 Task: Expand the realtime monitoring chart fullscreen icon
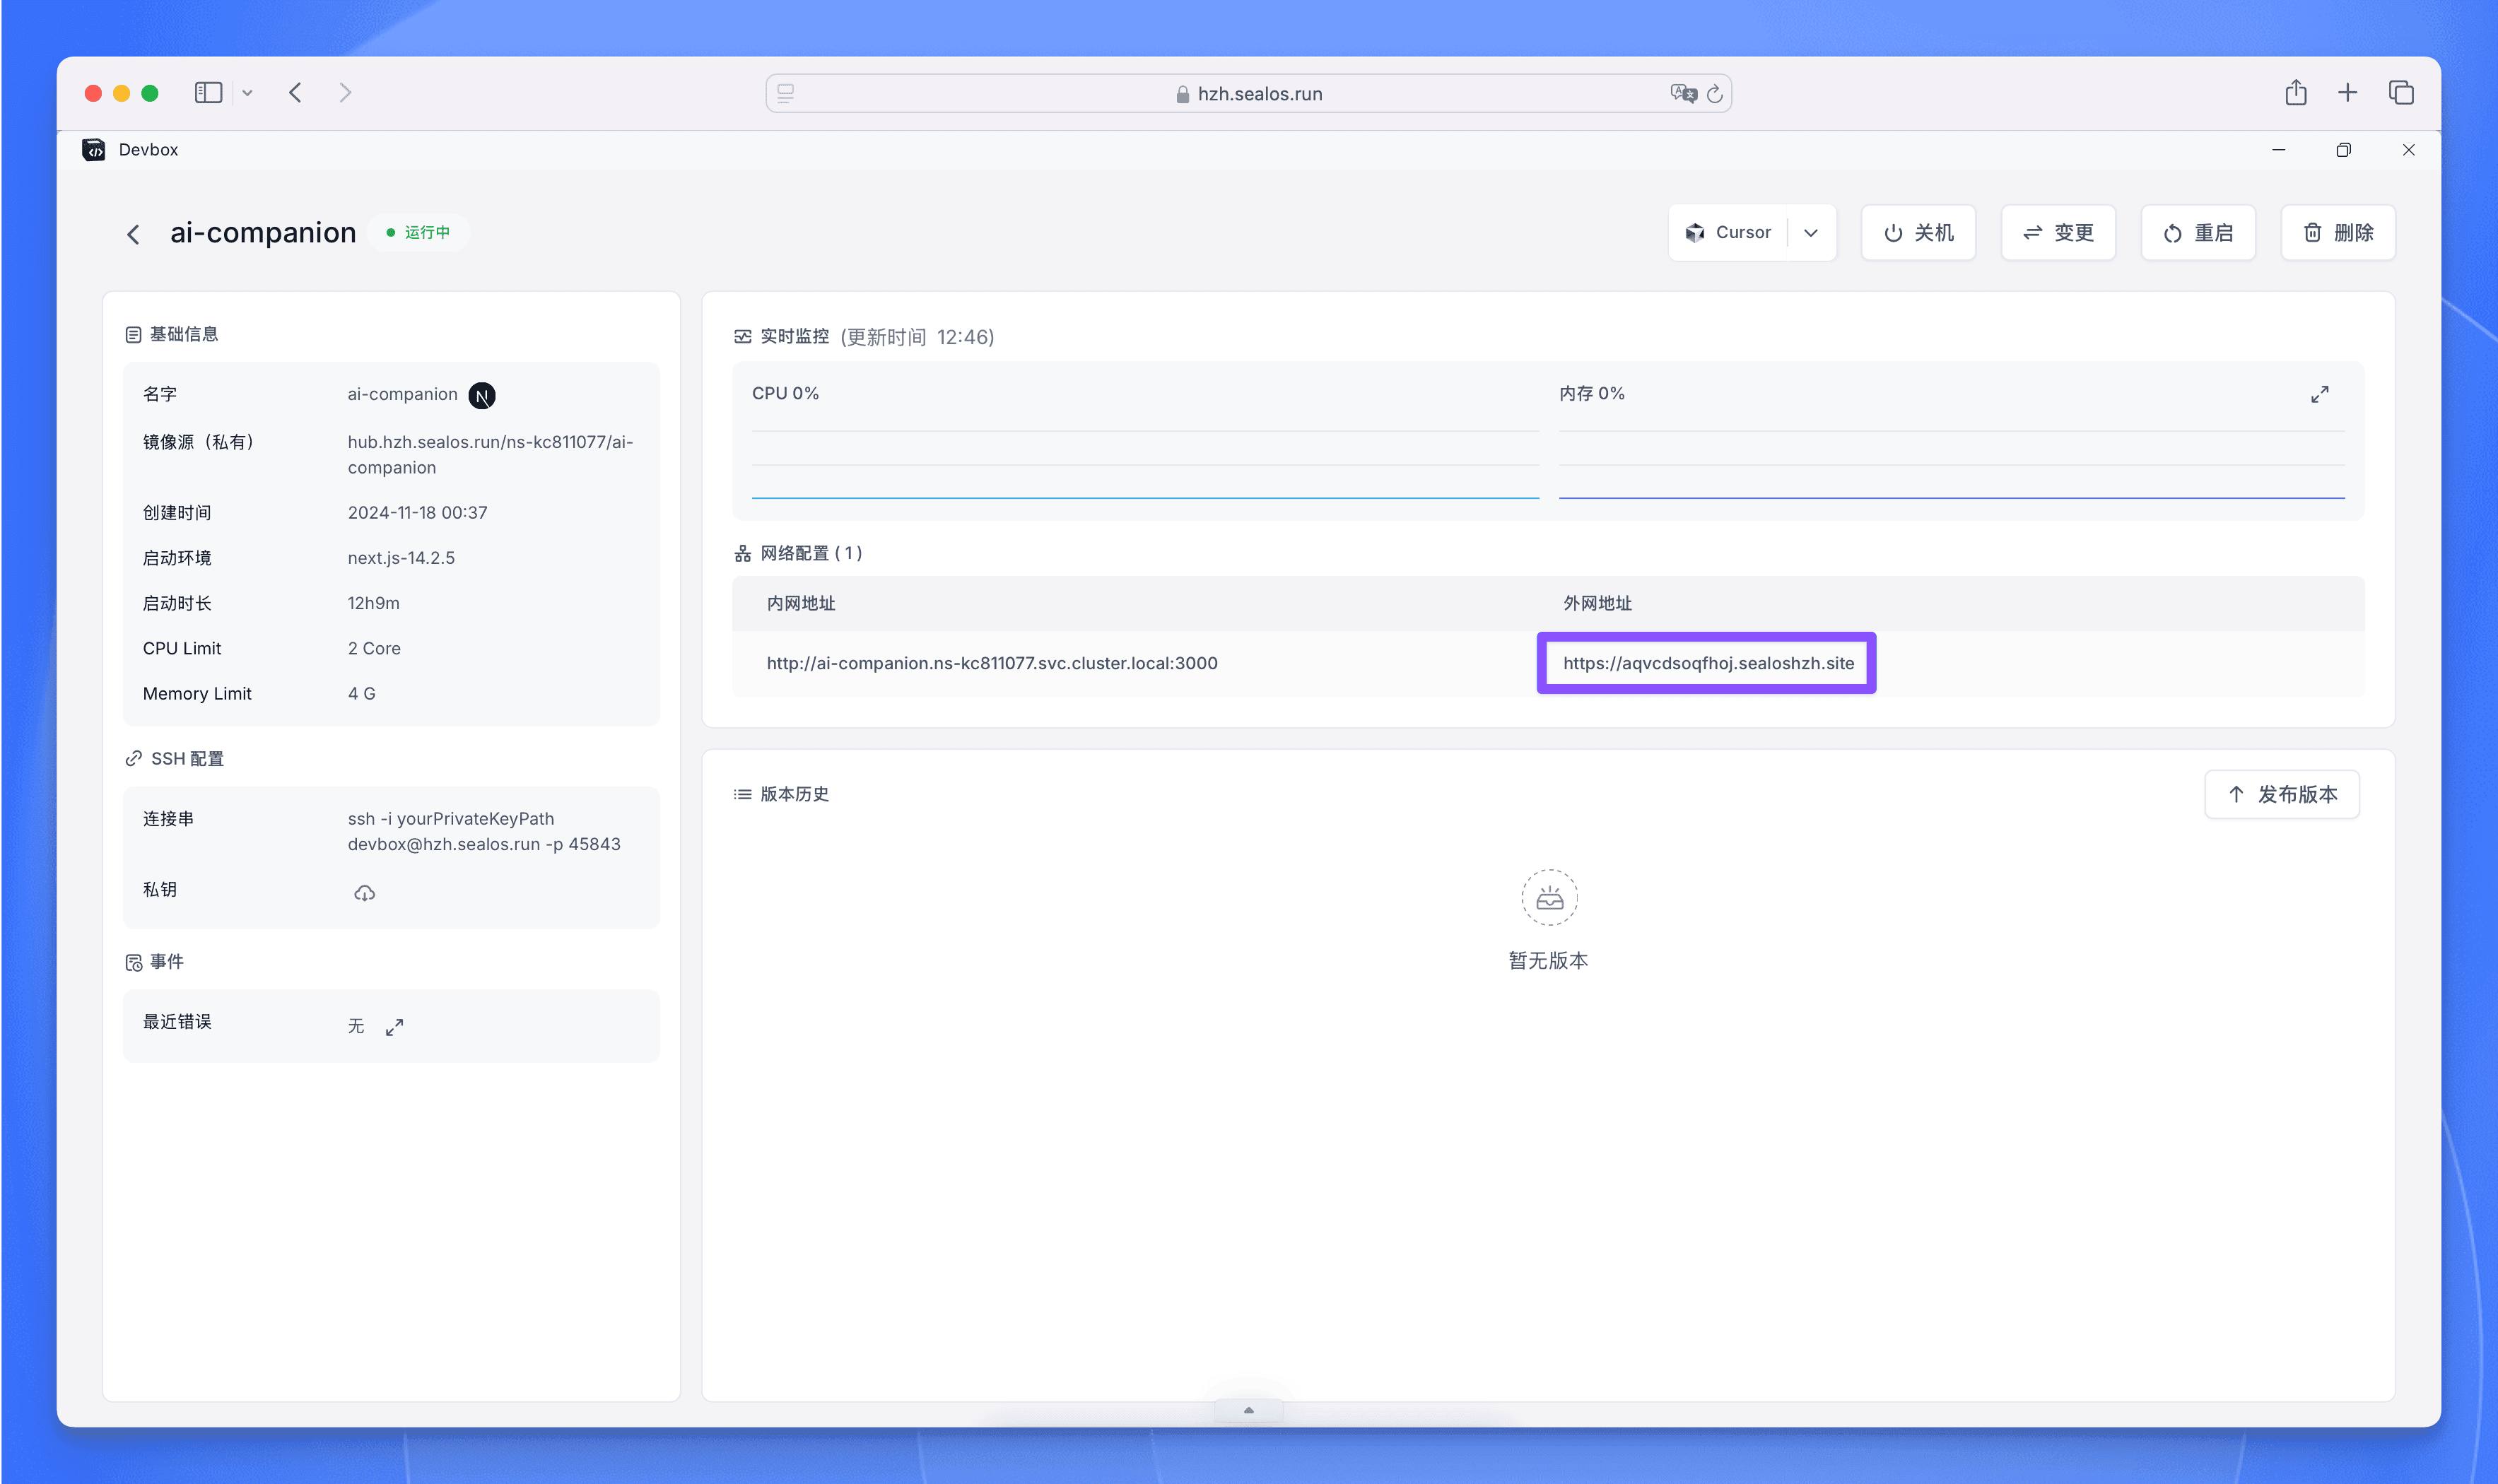[2319, 394]
